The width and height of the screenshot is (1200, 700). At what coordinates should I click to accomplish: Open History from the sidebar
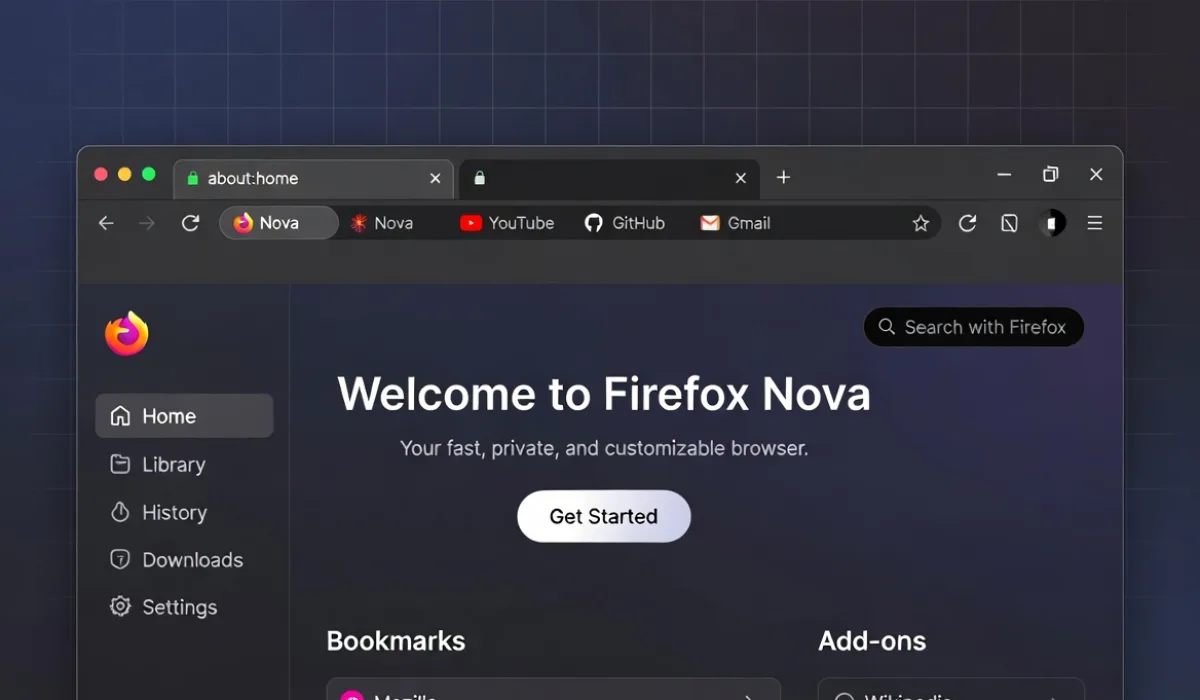pyautogui.click(x=172, y=512)
